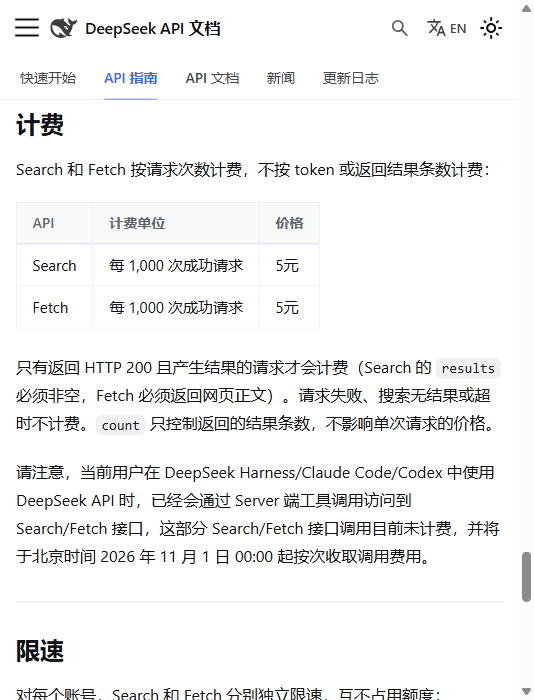Click the text '只有返回 HTTP 200'

(84, 368)
